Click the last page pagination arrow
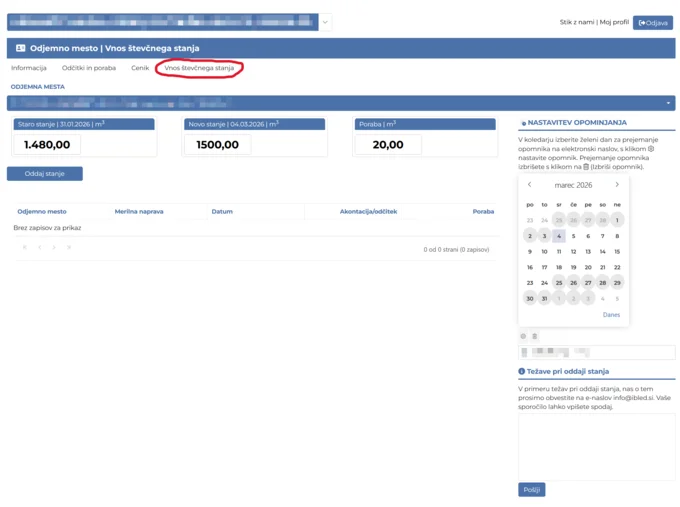 [69, 248]
